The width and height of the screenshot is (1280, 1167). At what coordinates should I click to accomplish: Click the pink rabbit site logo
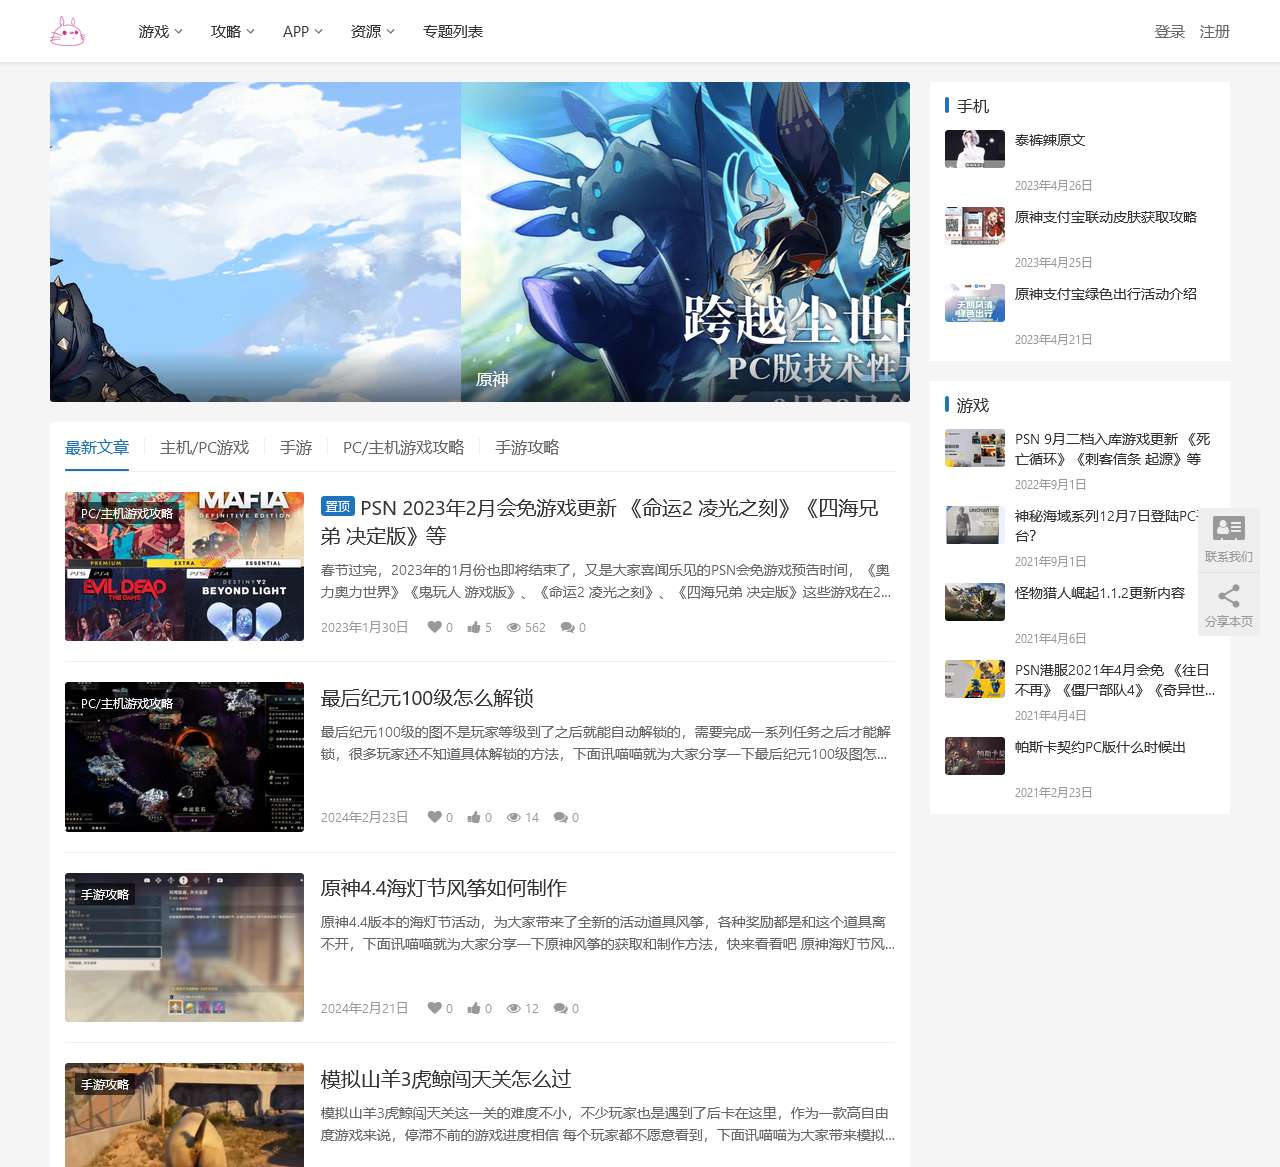click(x=68, y=32)
